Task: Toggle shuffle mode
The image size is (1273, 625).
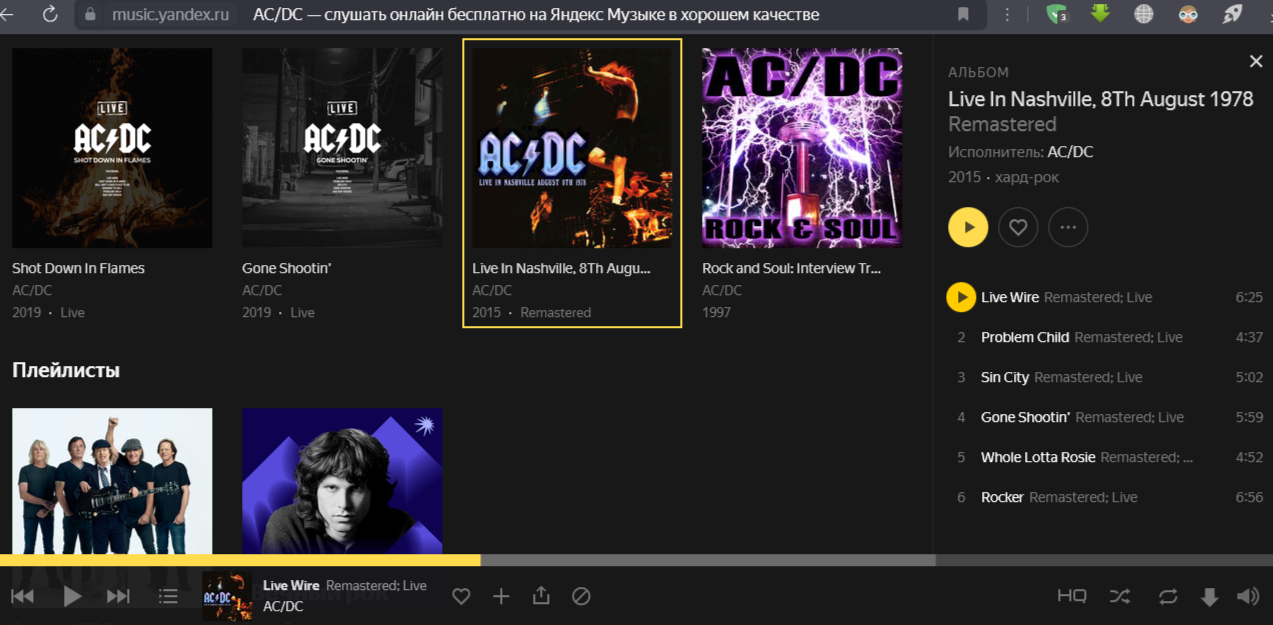Action: pos(1119,596)
